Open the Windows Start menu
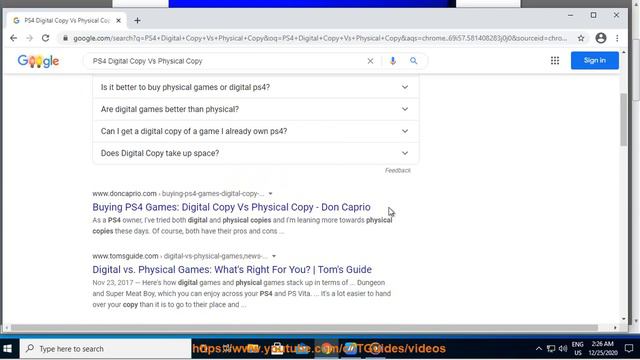The height and width of the screenshot is (360, 640). [7, 349]
